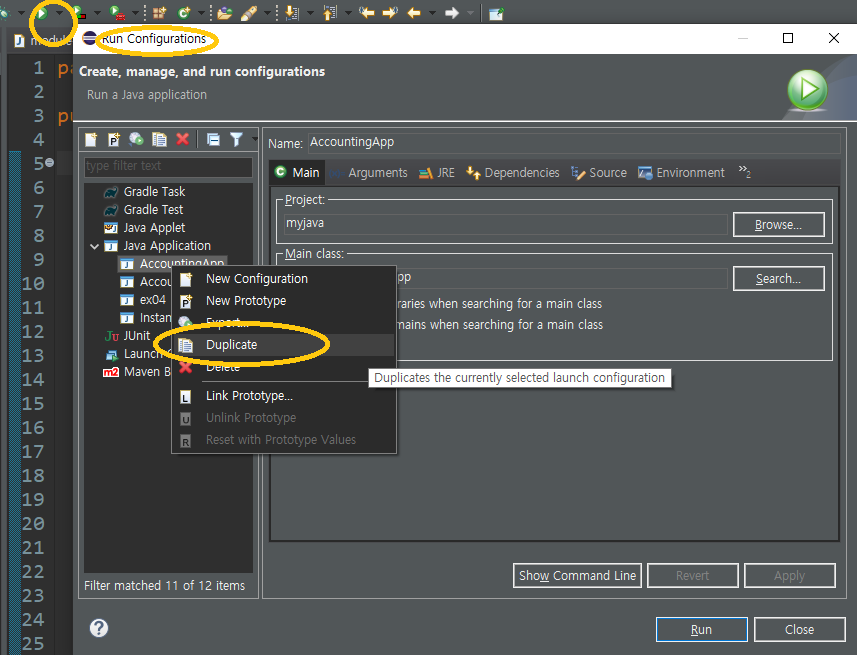
Task: Select Java Application tree item
Action: (x=167, y=246)
